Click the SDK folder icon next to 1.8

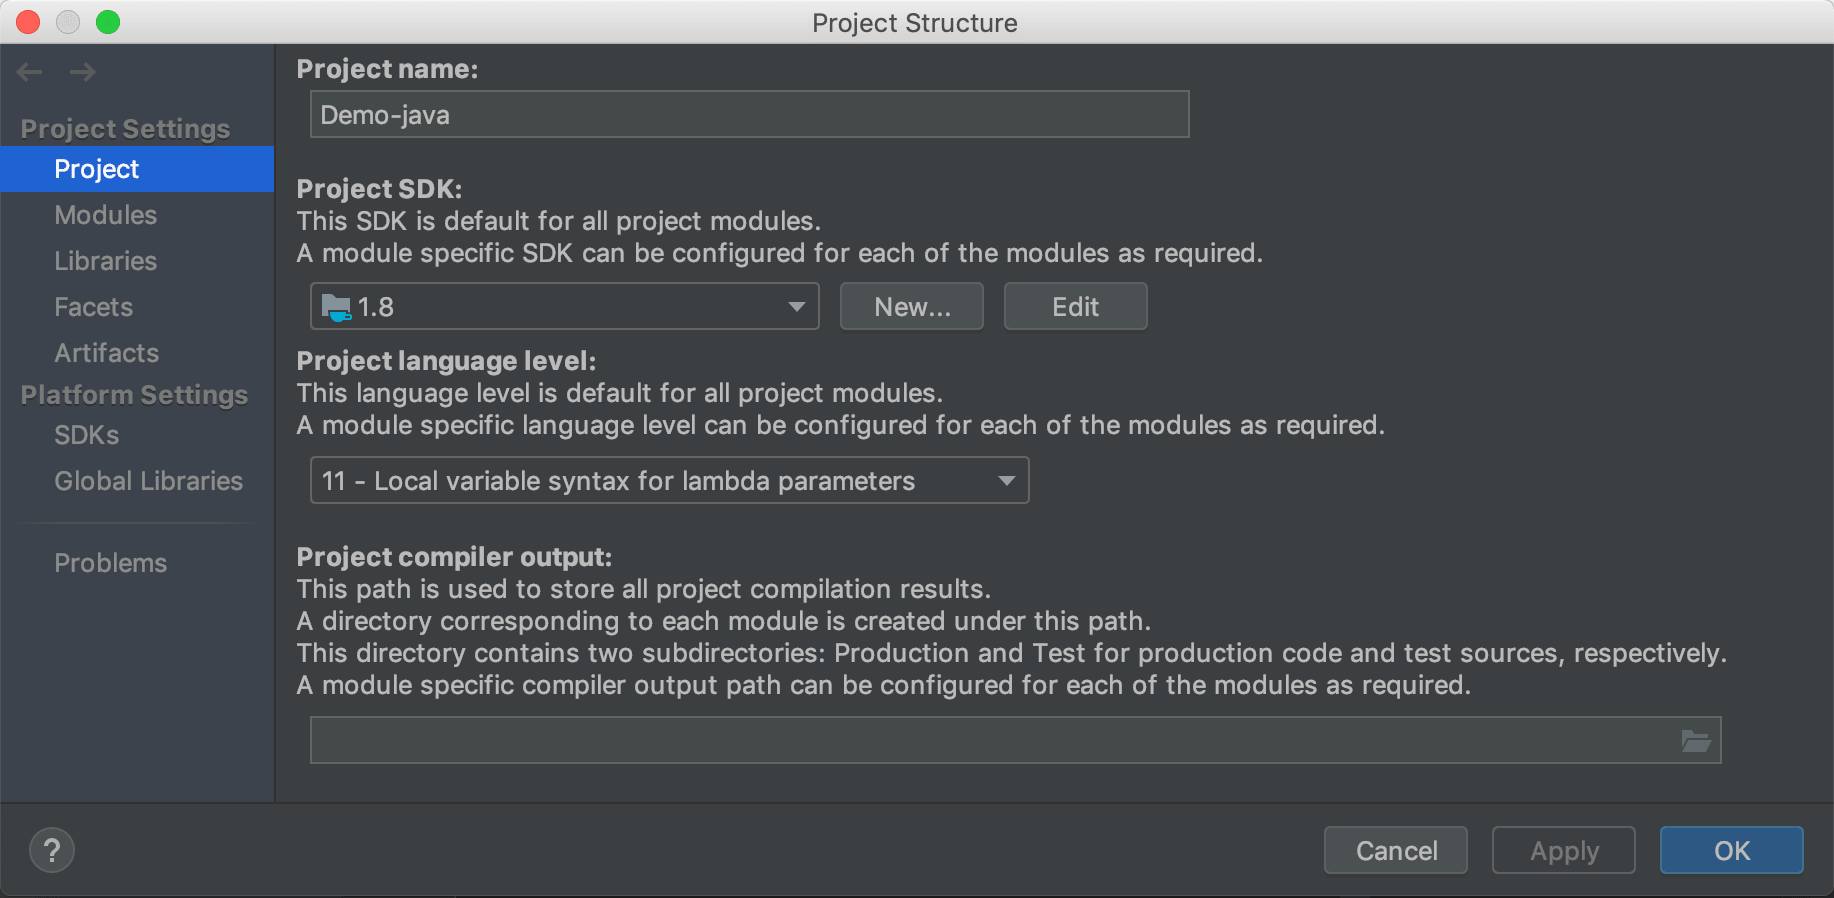point(336,307)
